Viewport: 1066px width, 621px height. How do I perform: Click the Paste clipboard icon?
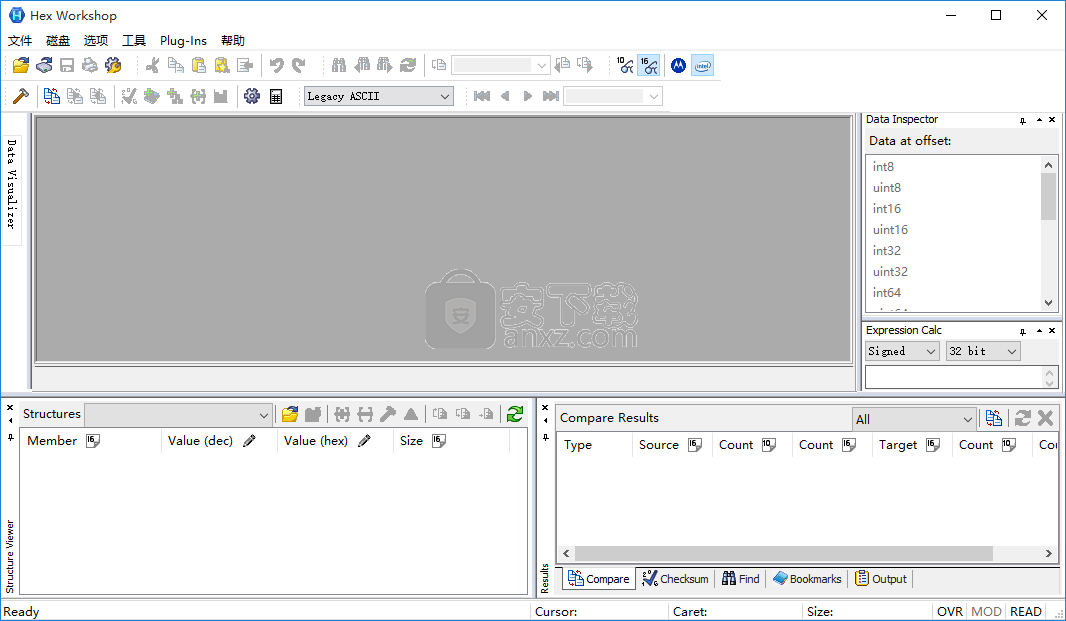coord(199,65)
